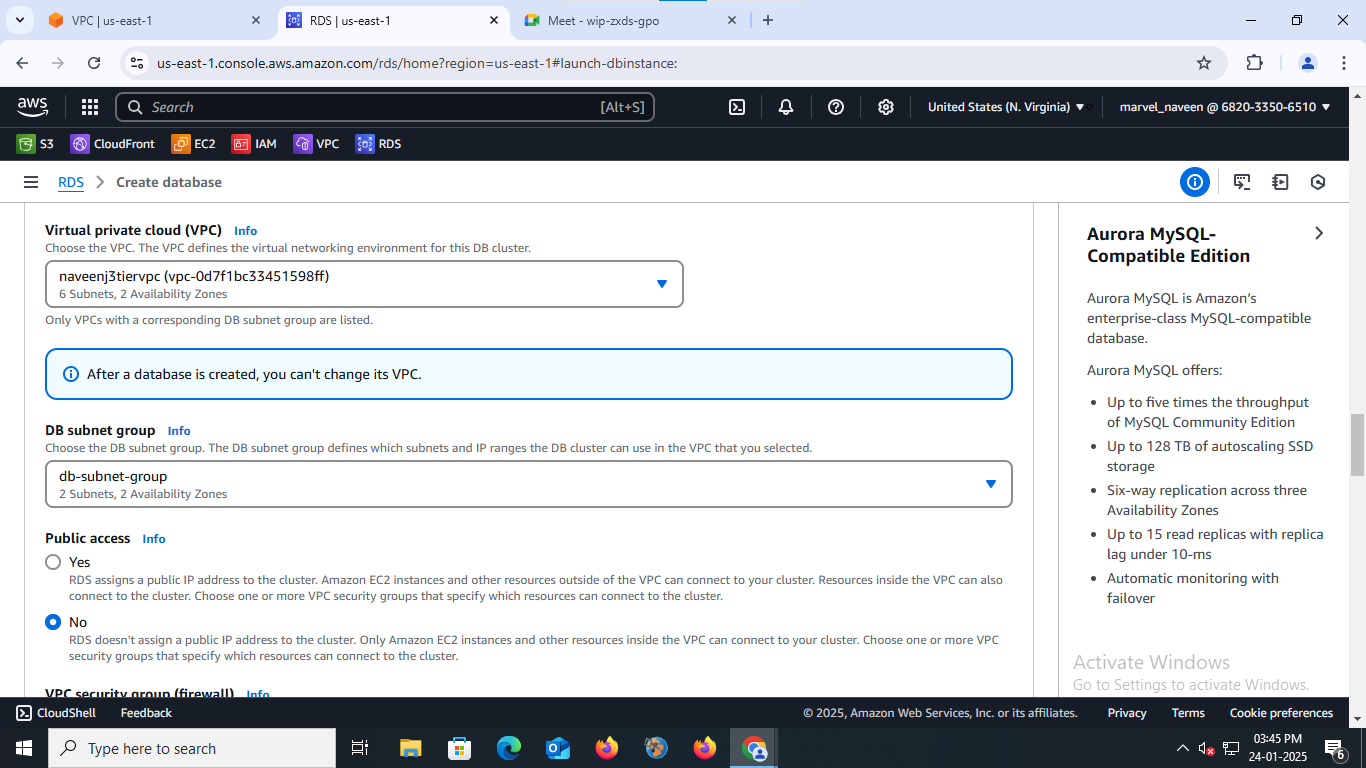This screenshot has width=1366, height=768.
Task: Open the Terms footer link
Action: coord(1188,713)
